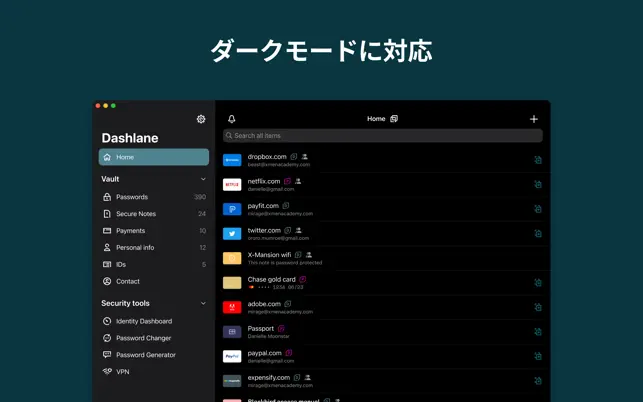643x402 pixels.
Task: Open the paypal.com entry
Action: pos(383,356)
